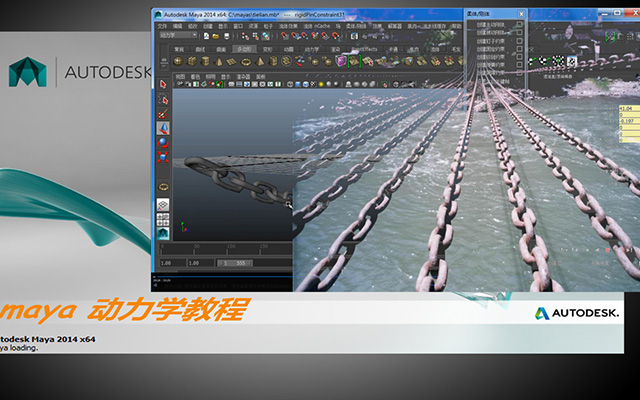Switch to the four-view panel layout
The width and height of the screenshot is (640, 400).
163,220
